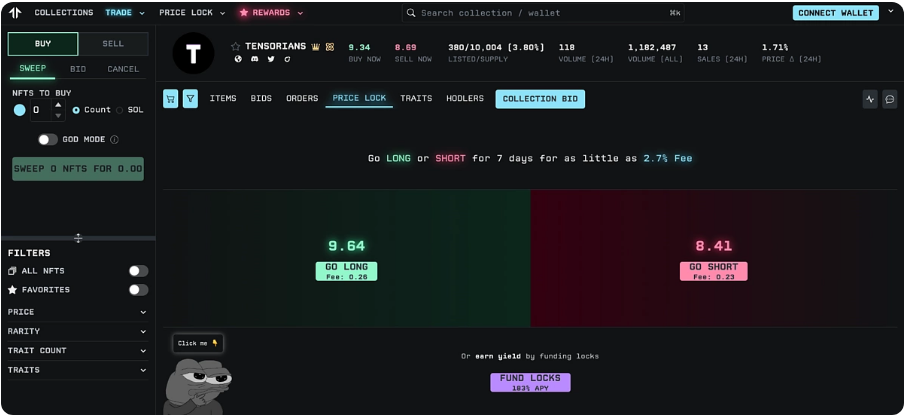Click the blue SOL circle beside count
The image size is (904, 416).
20,110
